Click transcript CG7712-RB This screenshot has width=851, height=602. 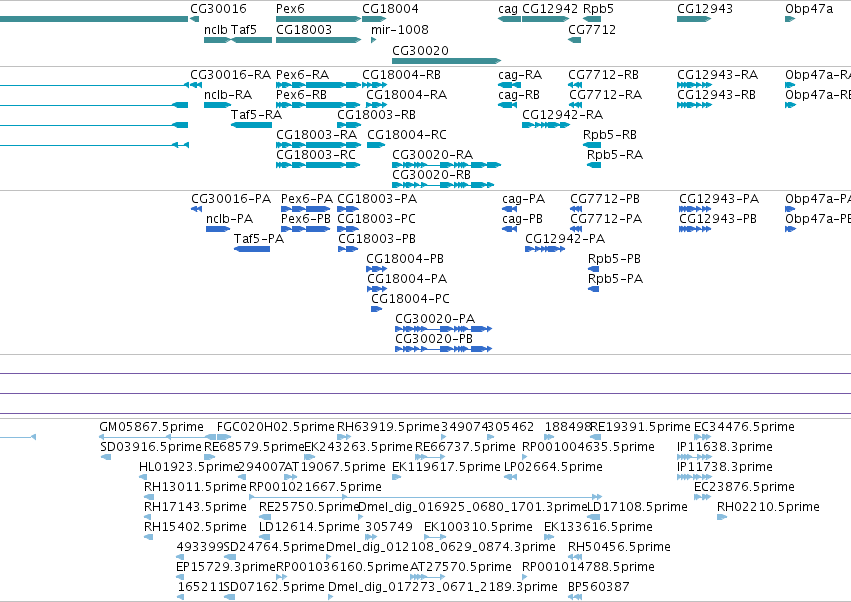point(604,75)
